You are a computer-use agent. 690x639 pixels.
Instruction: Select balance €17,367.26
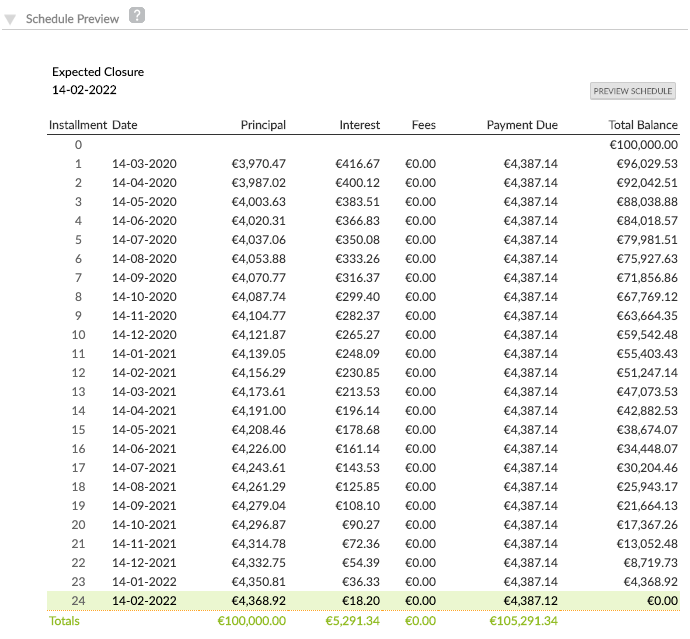(647, 525)
